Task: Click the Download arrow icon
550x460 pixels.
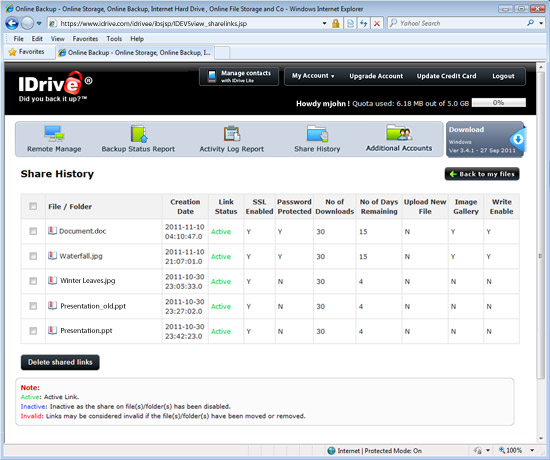Action: (x=518, y=139)
